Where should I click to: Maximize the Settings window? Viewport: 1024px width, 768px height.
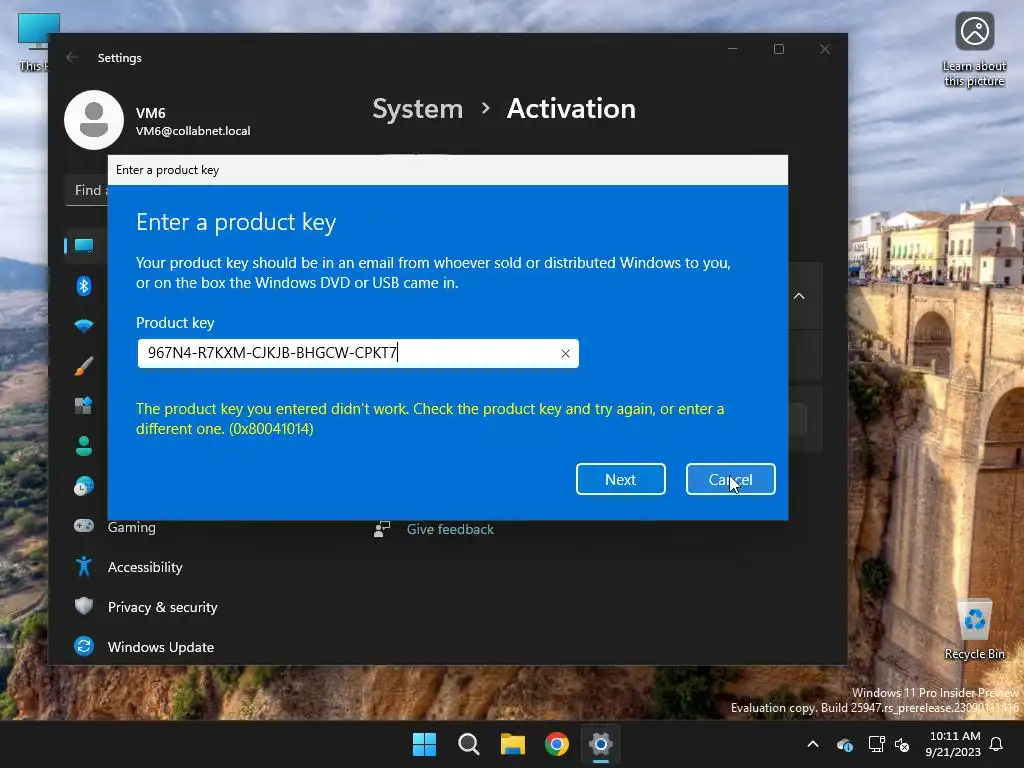tap(778, 49)
